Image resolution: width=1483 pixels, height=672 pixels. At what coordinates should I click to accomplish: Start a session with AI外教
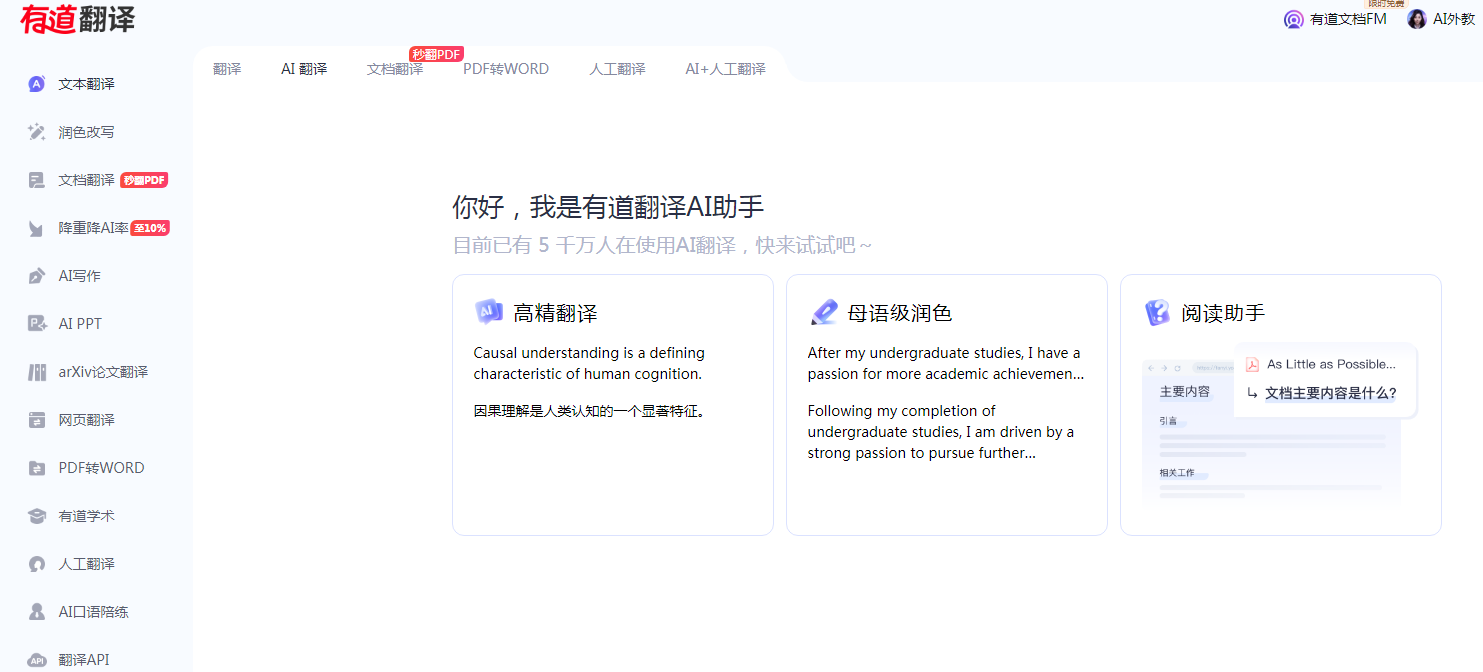(1441, 18)
